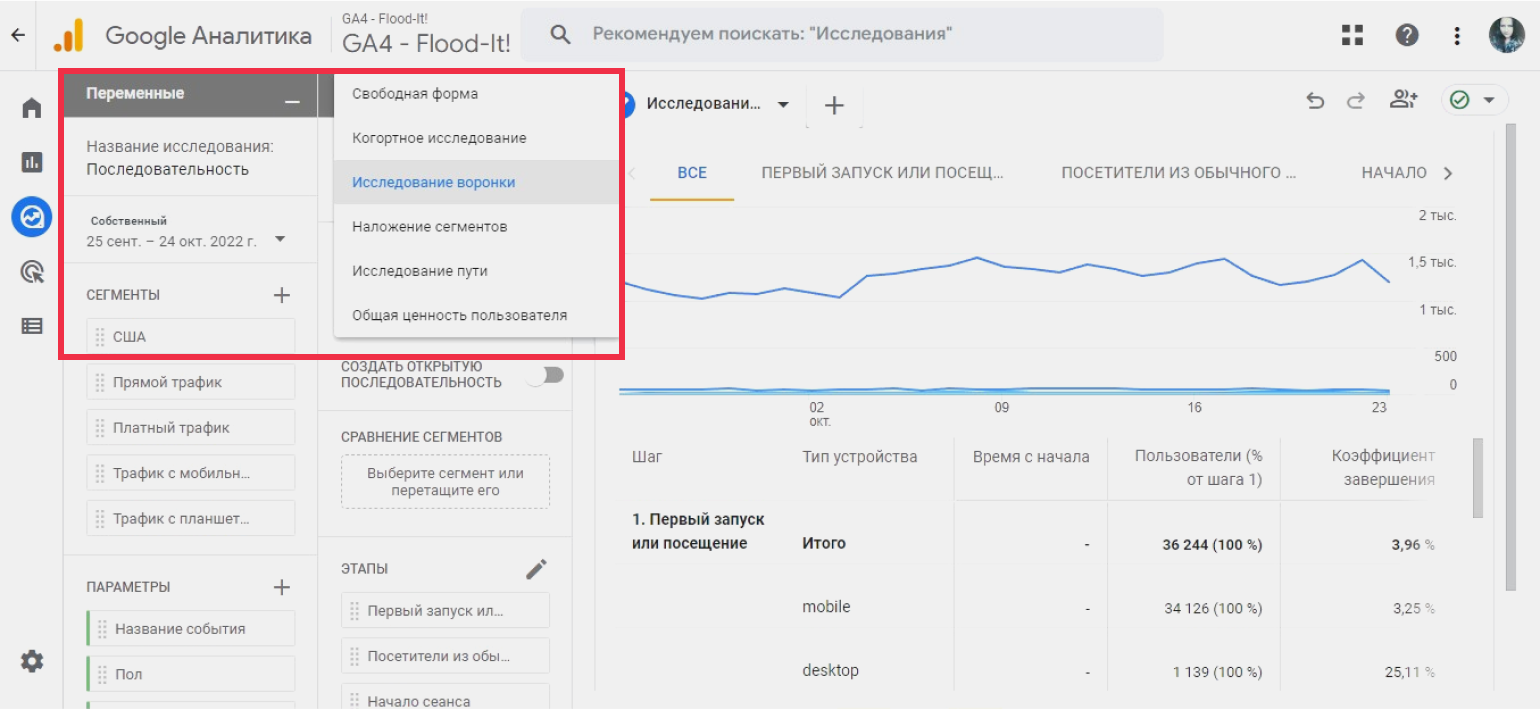Click the Шаг column header

(647, 457)
